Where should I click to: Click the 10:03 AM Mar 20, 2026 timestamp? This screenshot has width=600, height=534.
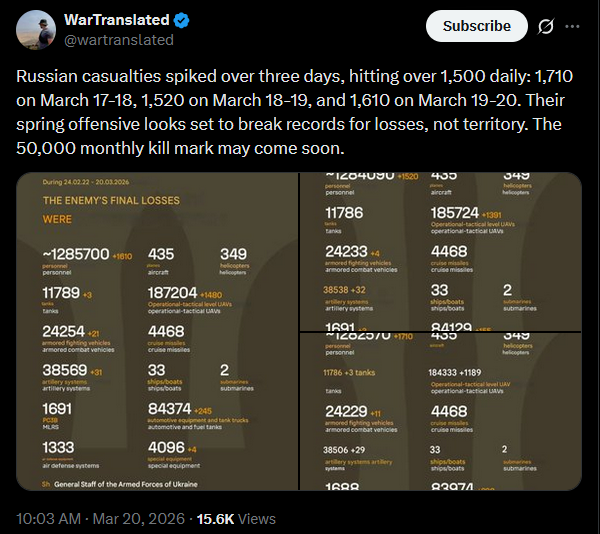click(x=100, y=519)
